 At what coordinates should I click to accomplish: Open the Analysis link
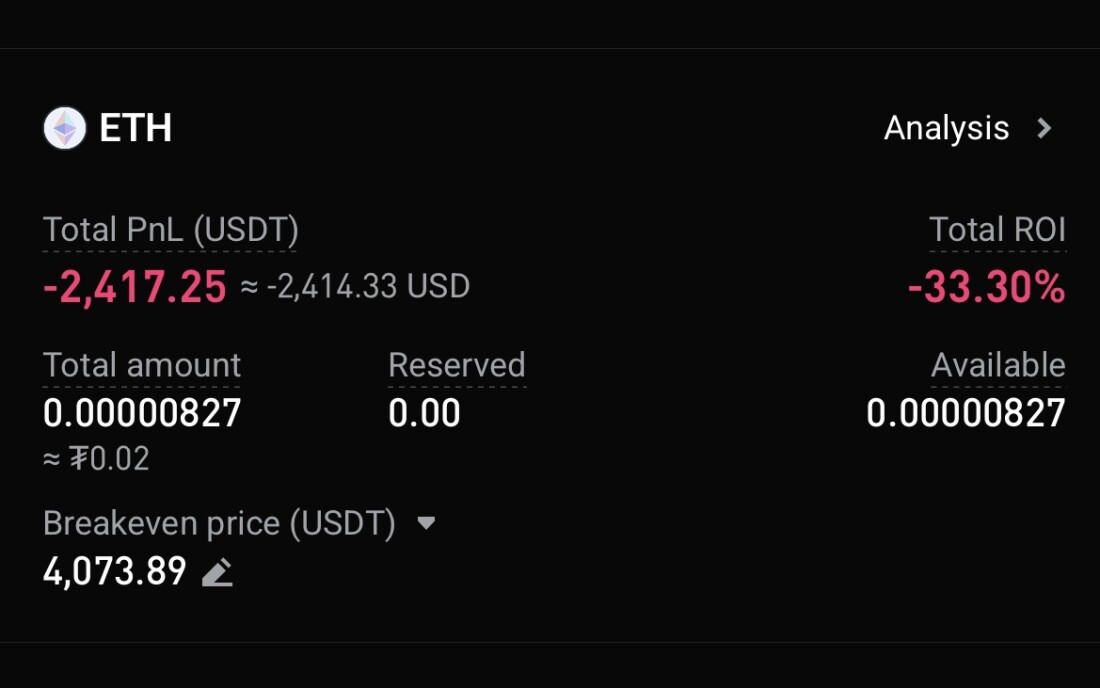(946, 128)
